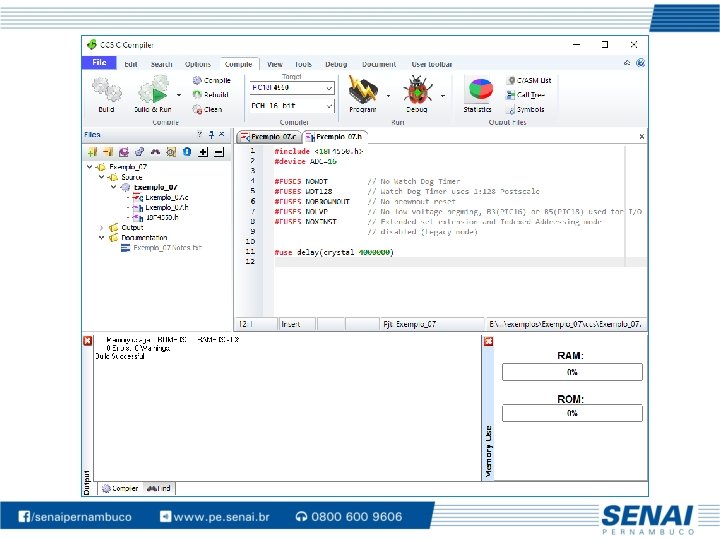The width and height of the screenshot is (720, 540).
Task: Open Statistics pie chart icon
Action: click(480, 90)
